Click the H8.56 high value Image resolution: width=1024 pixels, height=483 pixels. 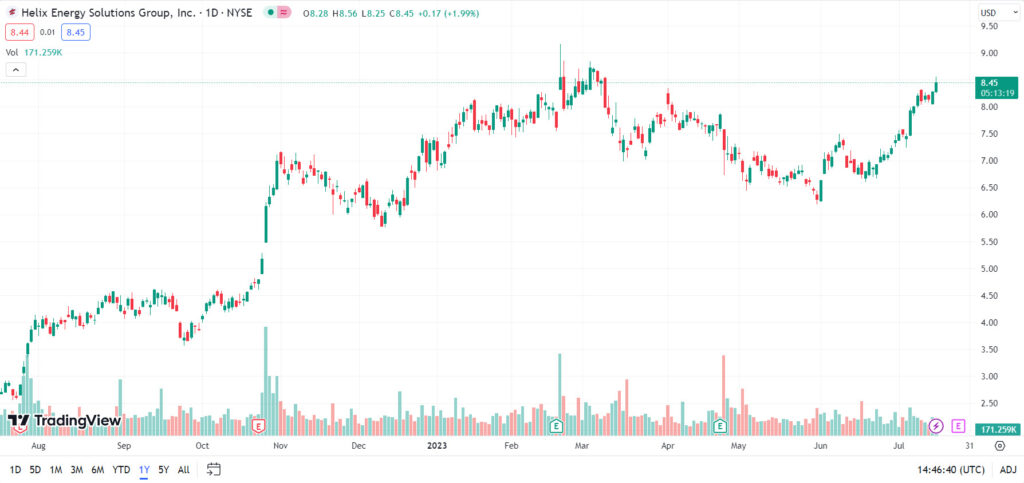(x=345, y=13)
